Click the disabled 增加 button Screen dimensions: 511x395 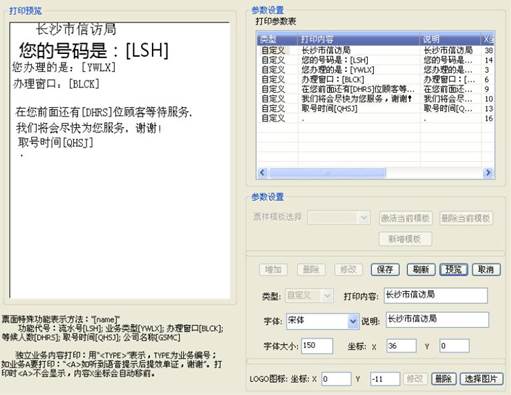click(x=273, y=269)
